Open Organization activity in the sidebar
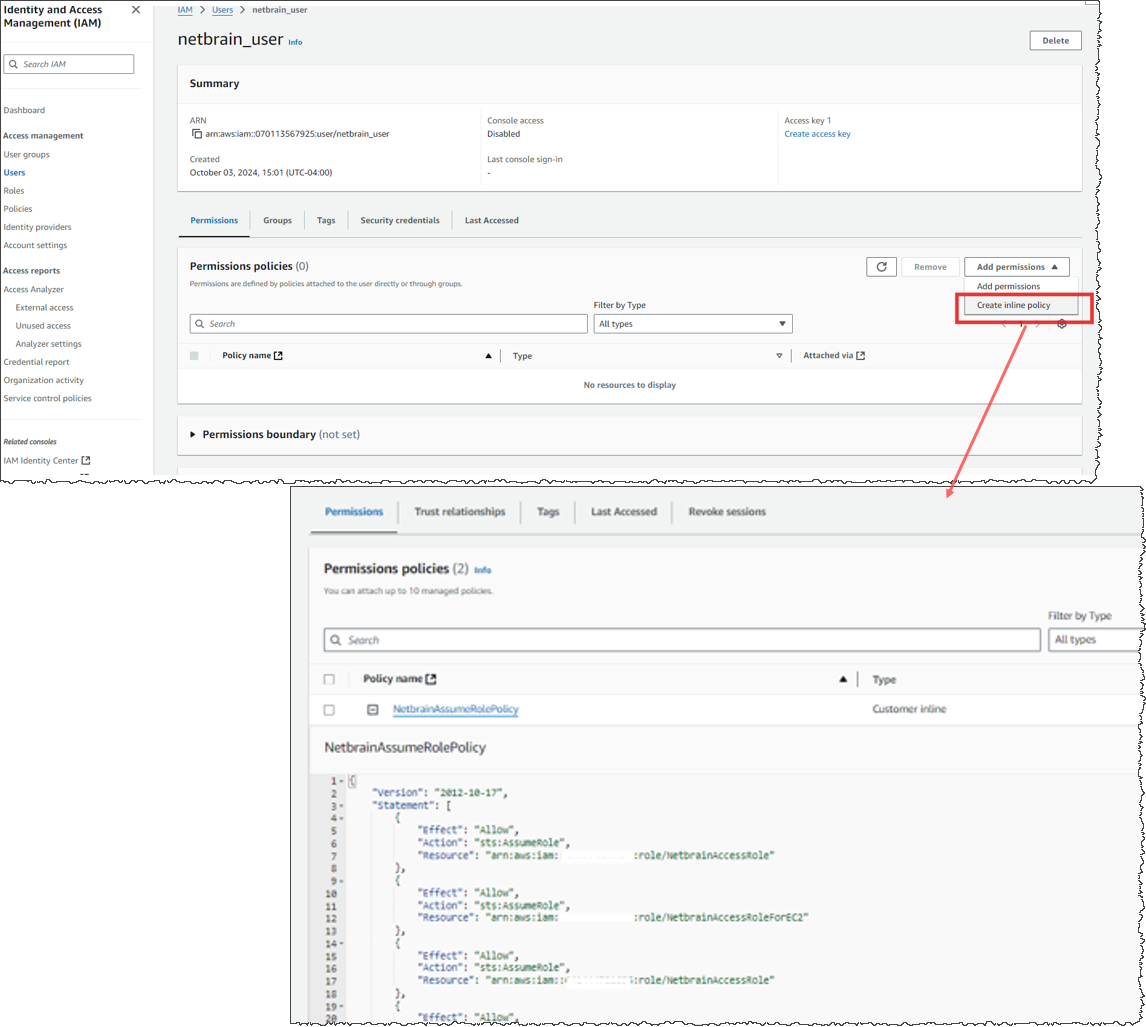The width and height of the screenshot is (1146, 1027). pos(44,380)
